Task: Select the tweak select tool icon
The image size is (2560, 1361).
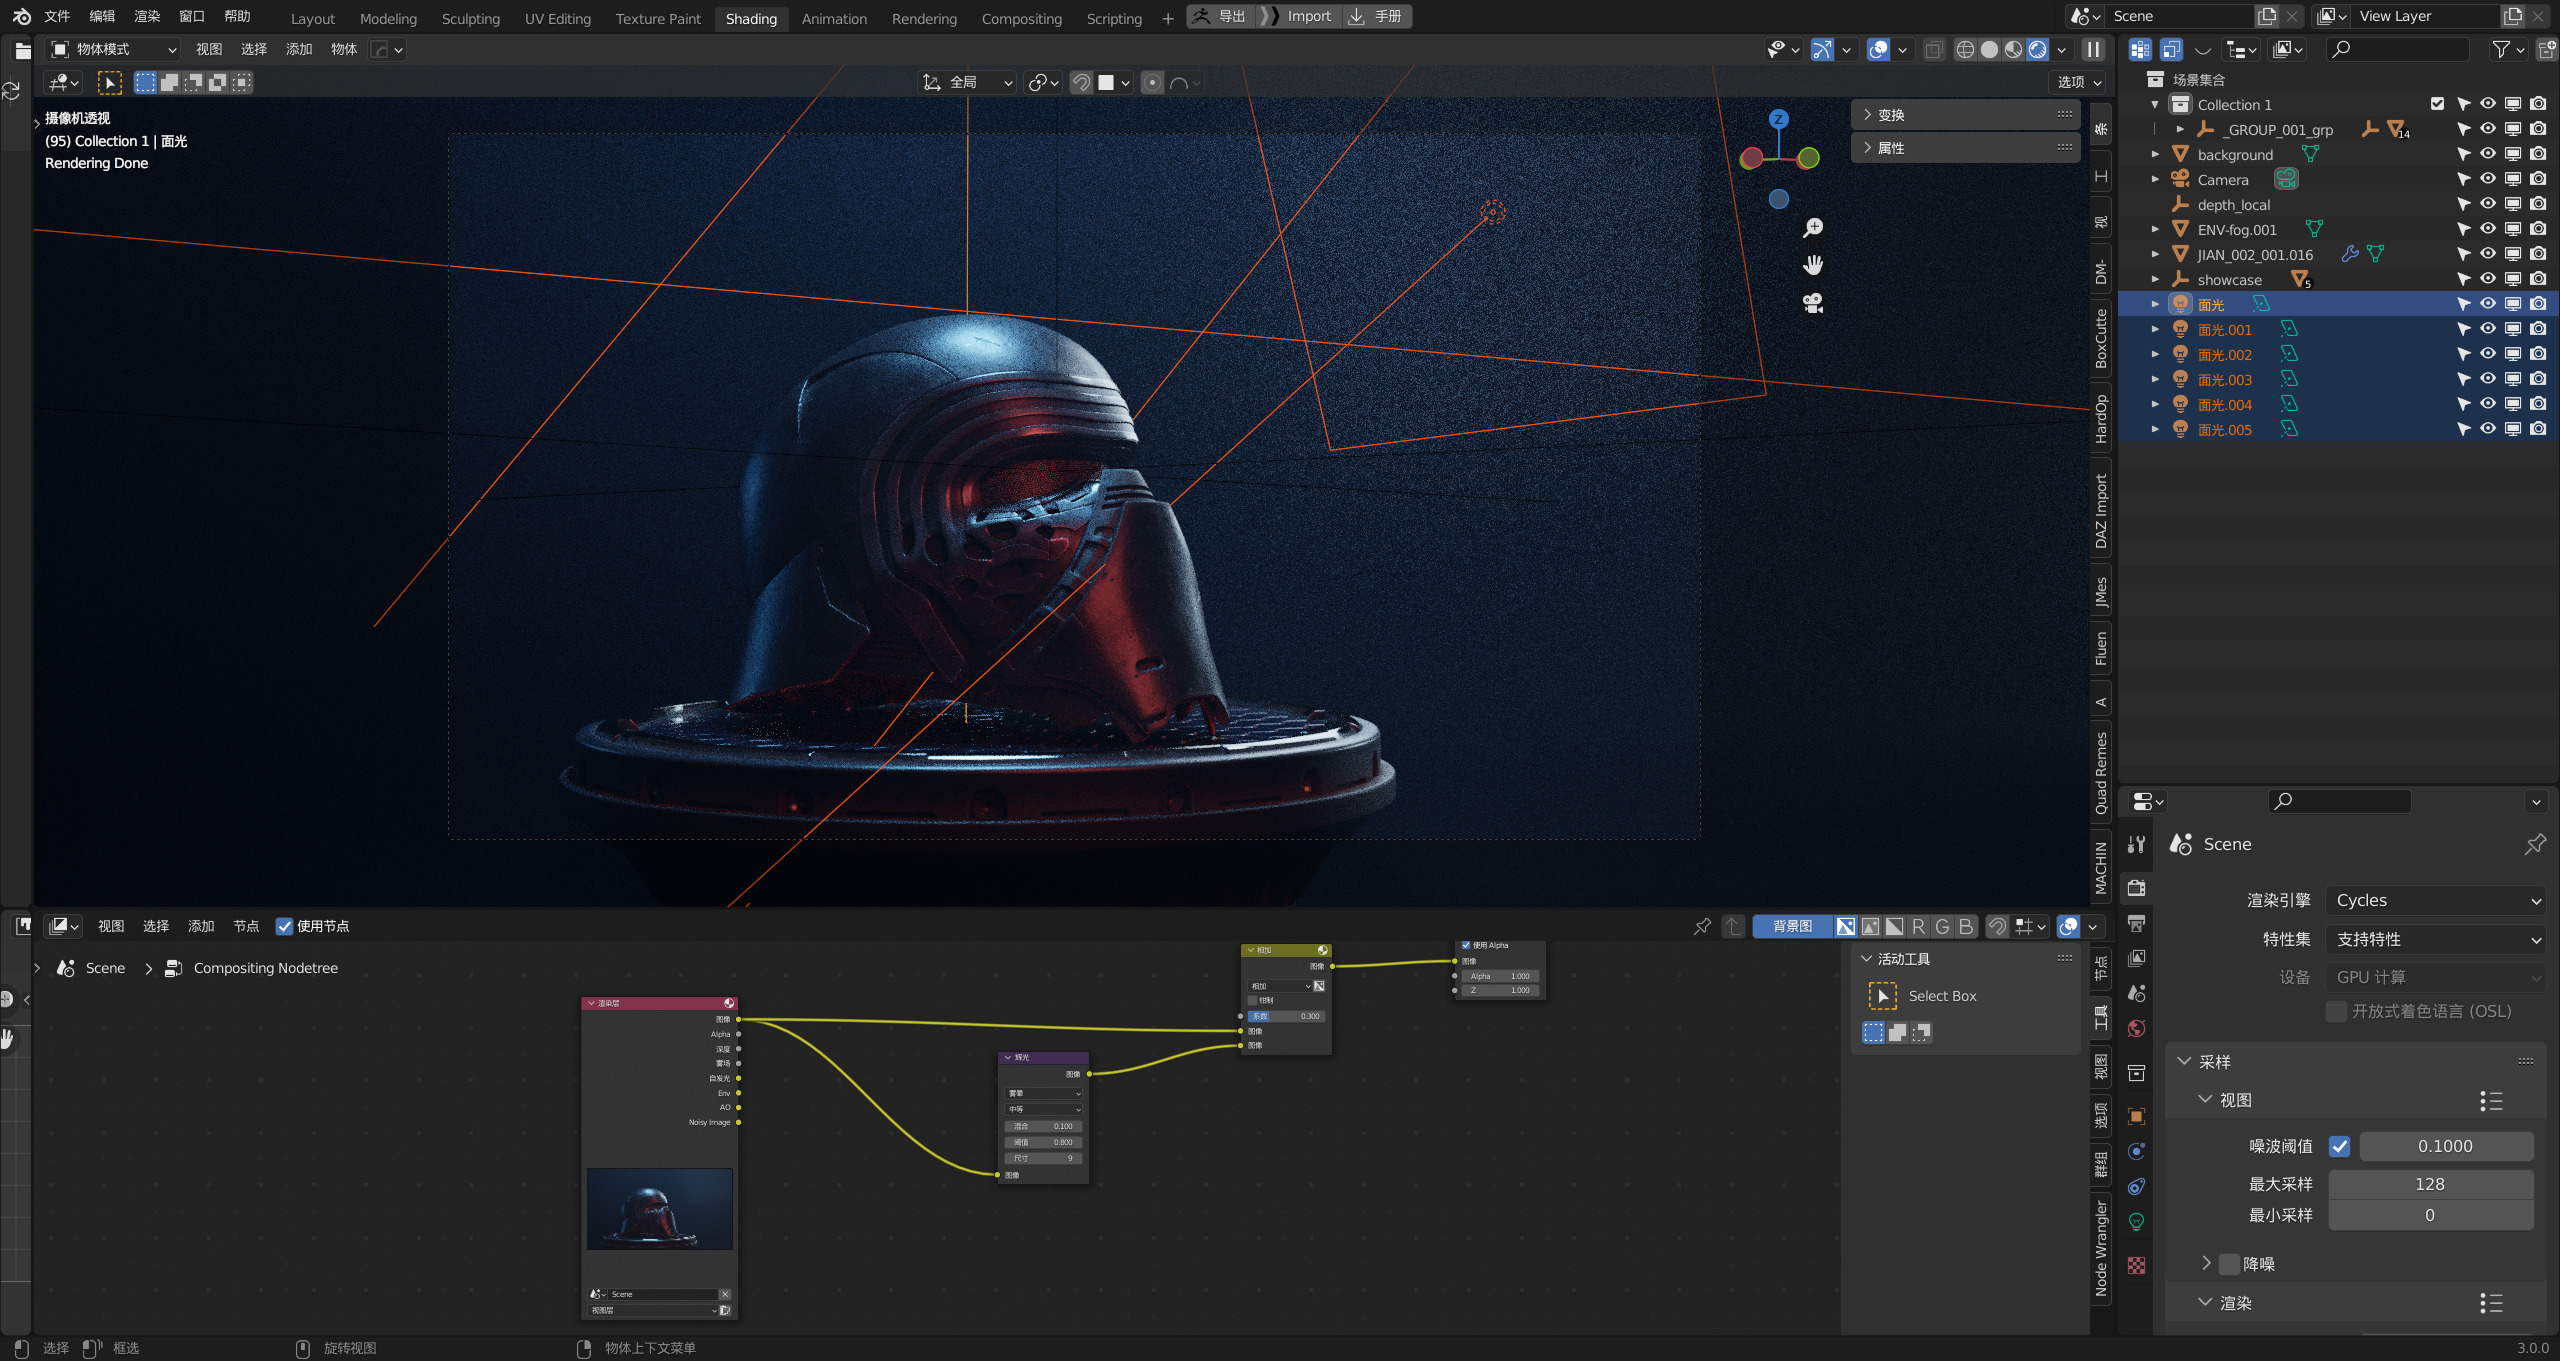Action: click(x=109, y=83)
